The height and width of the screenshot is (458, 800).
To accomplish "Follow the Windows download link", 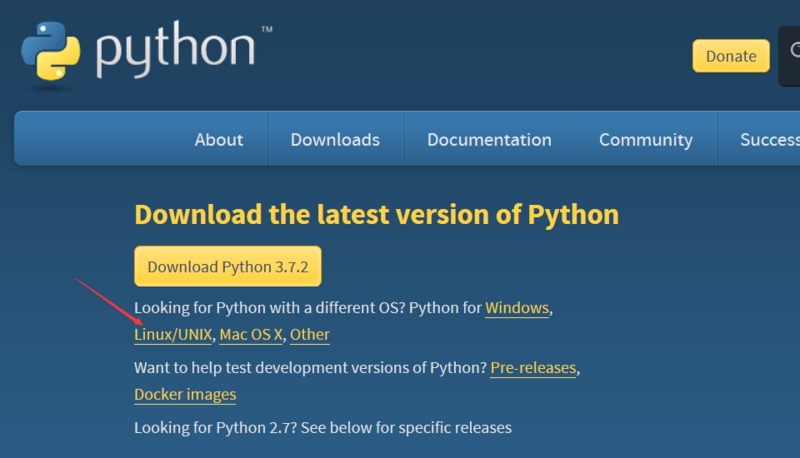I will [x=517, y=308].
